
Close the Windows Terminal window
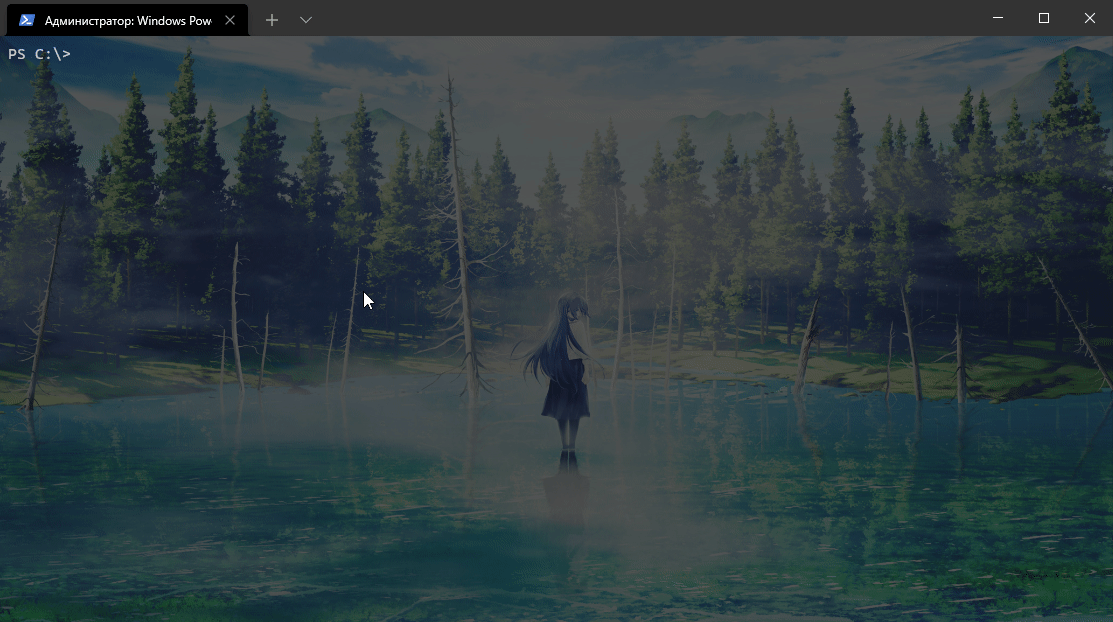[1090, 18]
